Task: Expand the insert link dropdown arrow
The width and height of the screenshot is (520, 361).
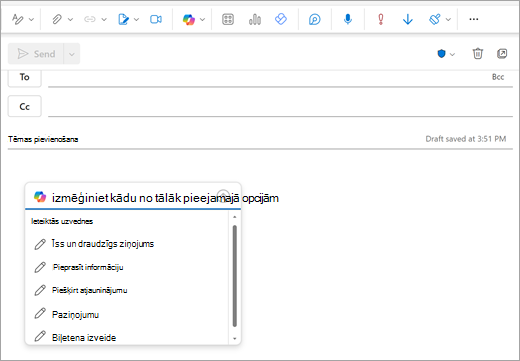Action: coord(104,19)
